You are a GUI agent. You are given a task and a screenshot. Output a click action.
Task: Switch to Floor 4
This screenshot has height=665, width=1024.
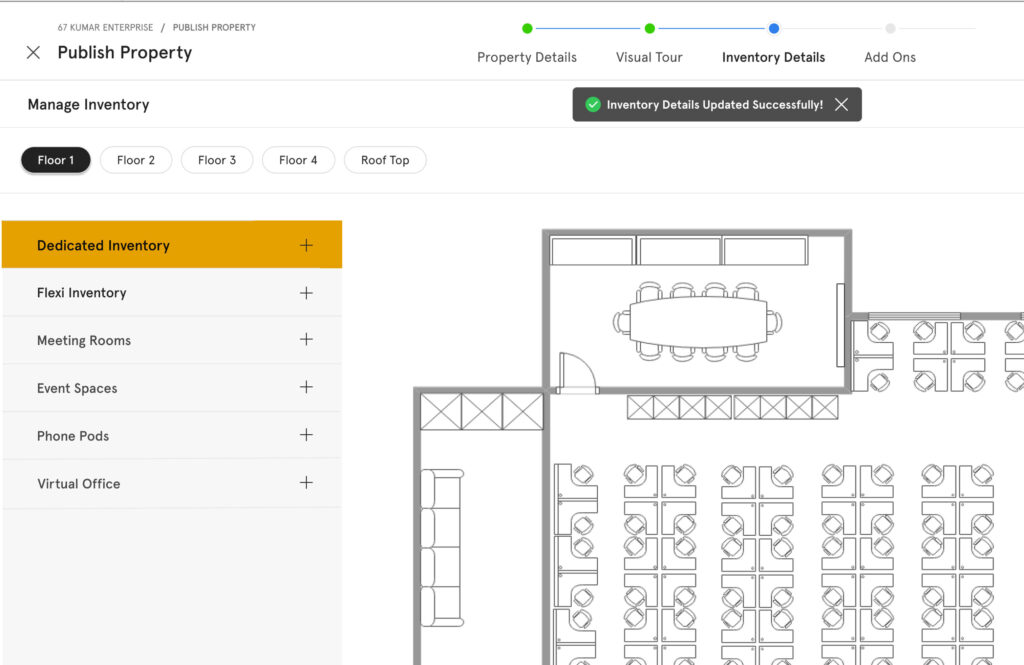click(298, 160)
